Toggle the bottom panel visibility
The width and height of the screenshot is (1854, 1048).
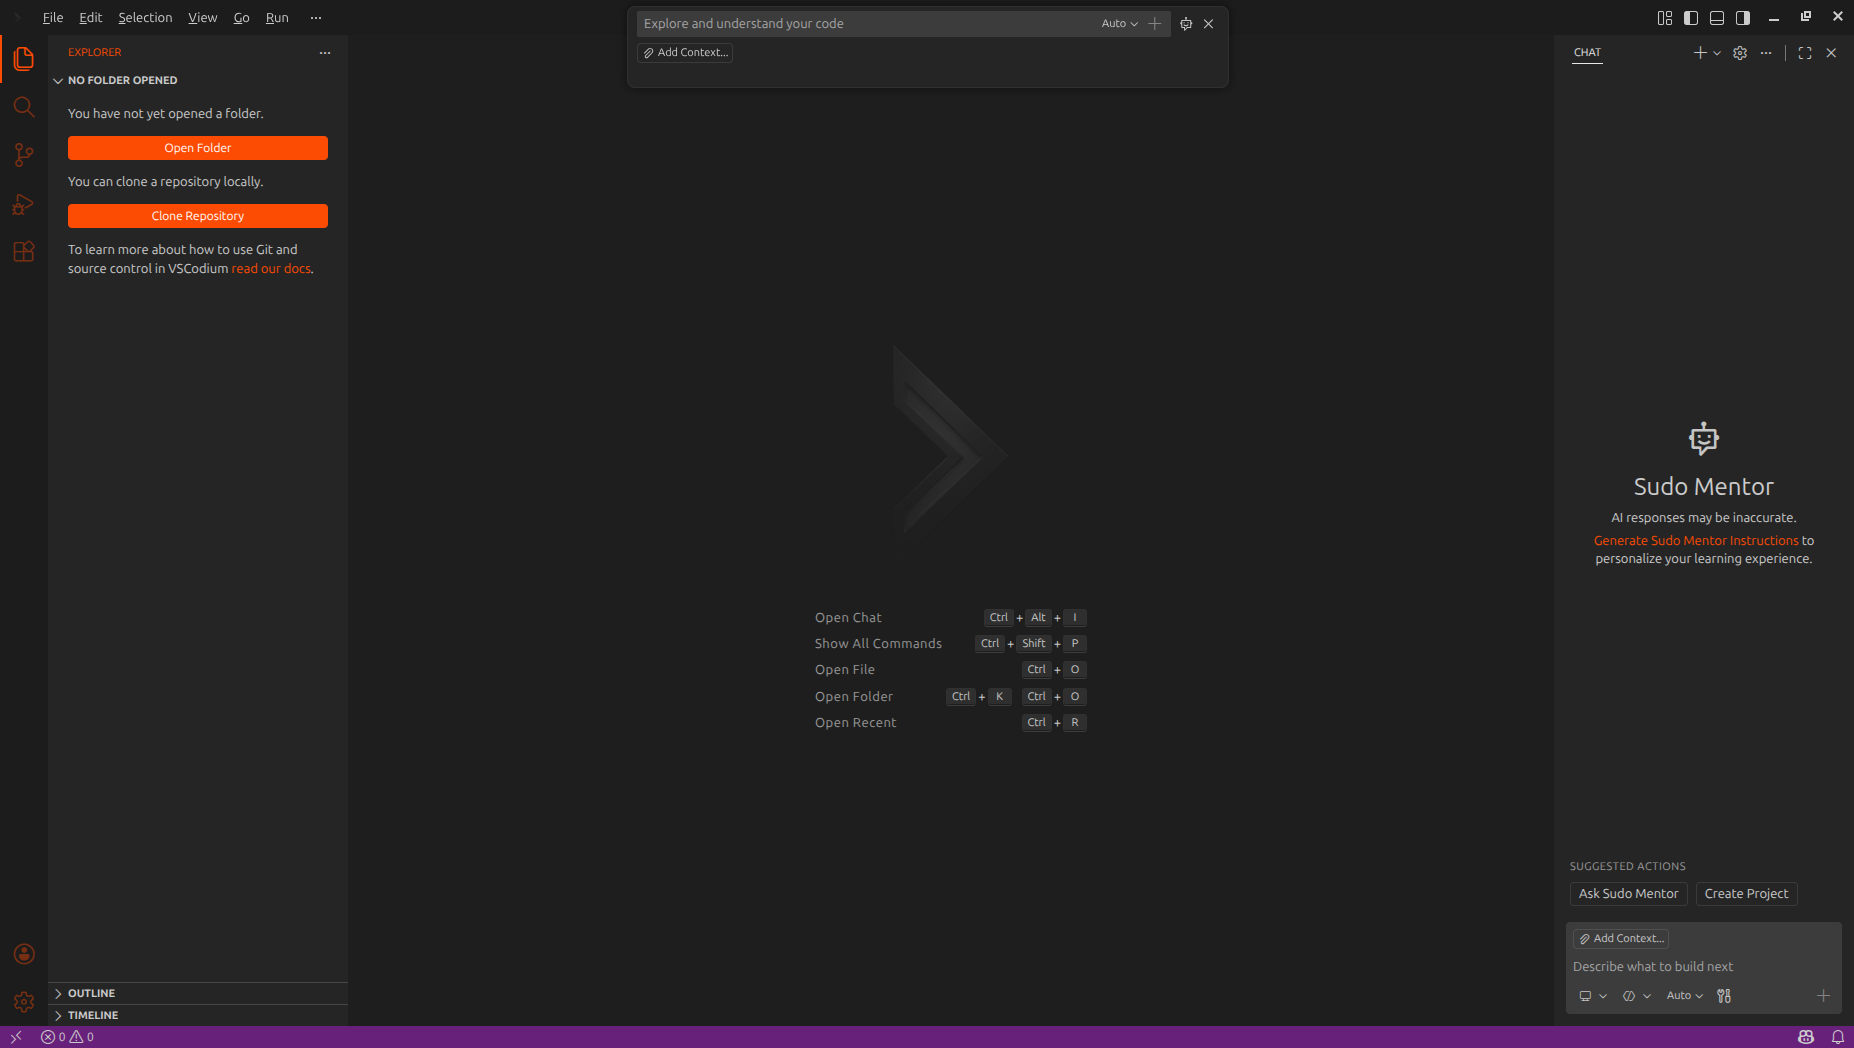pyautogui.click(x=1716, y=17)
